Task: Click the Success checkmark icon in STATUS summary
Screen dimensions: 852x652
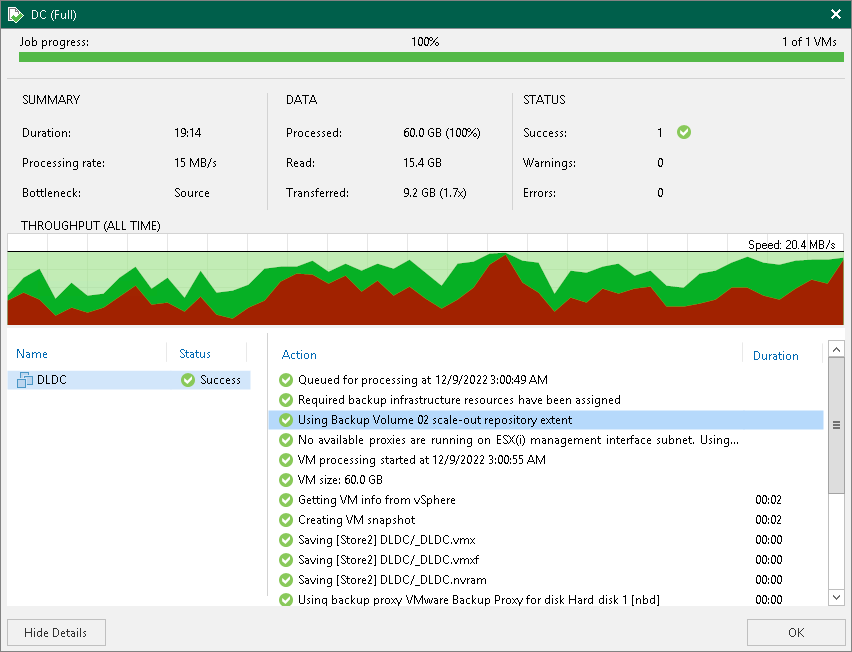Action: 683,132
